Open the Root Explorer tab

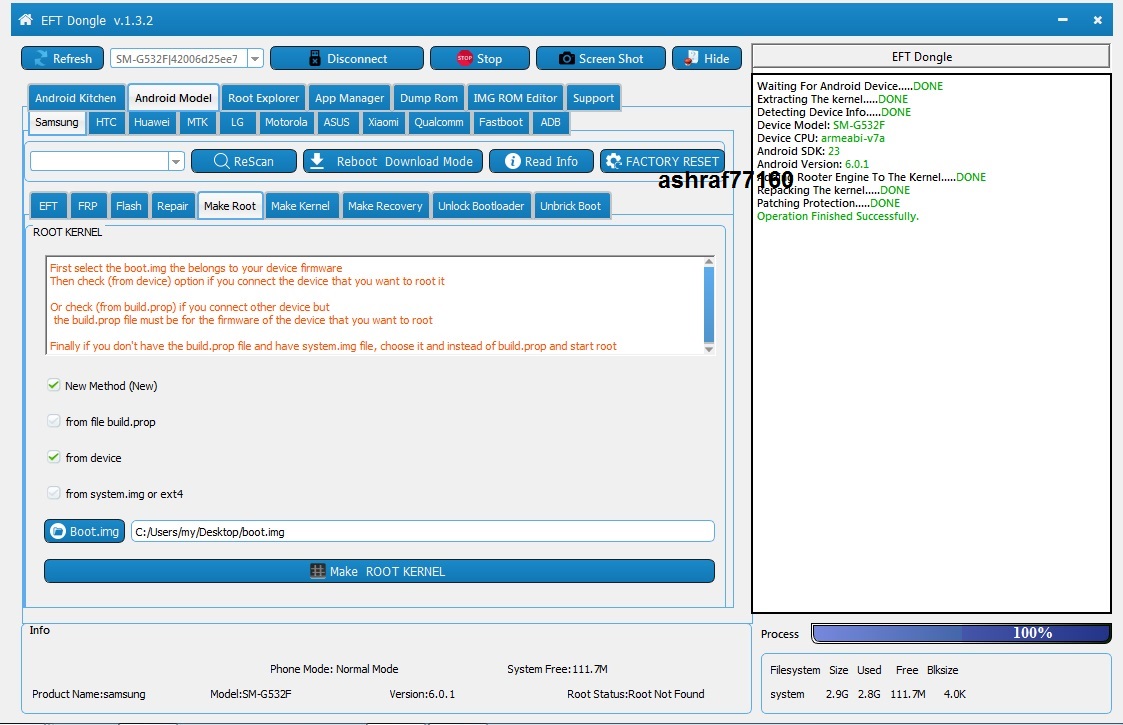click(264, 98)
